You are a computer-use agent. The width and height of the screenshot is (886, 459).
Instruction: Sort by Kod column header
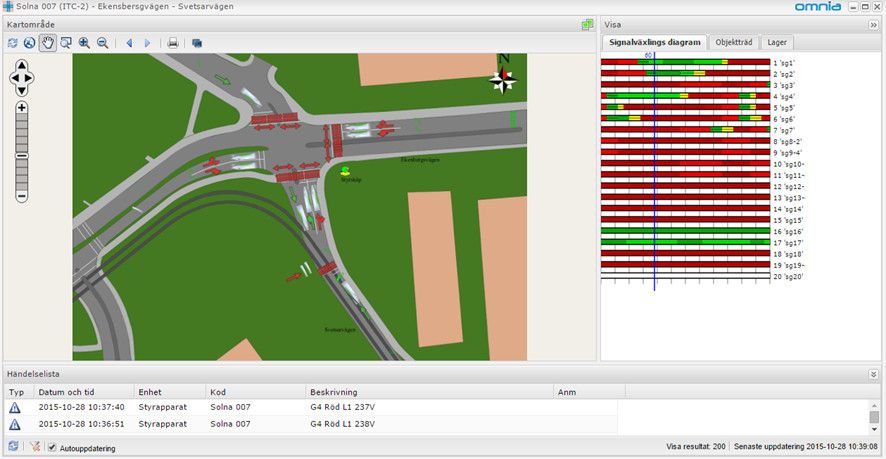(x=255, y=392)
